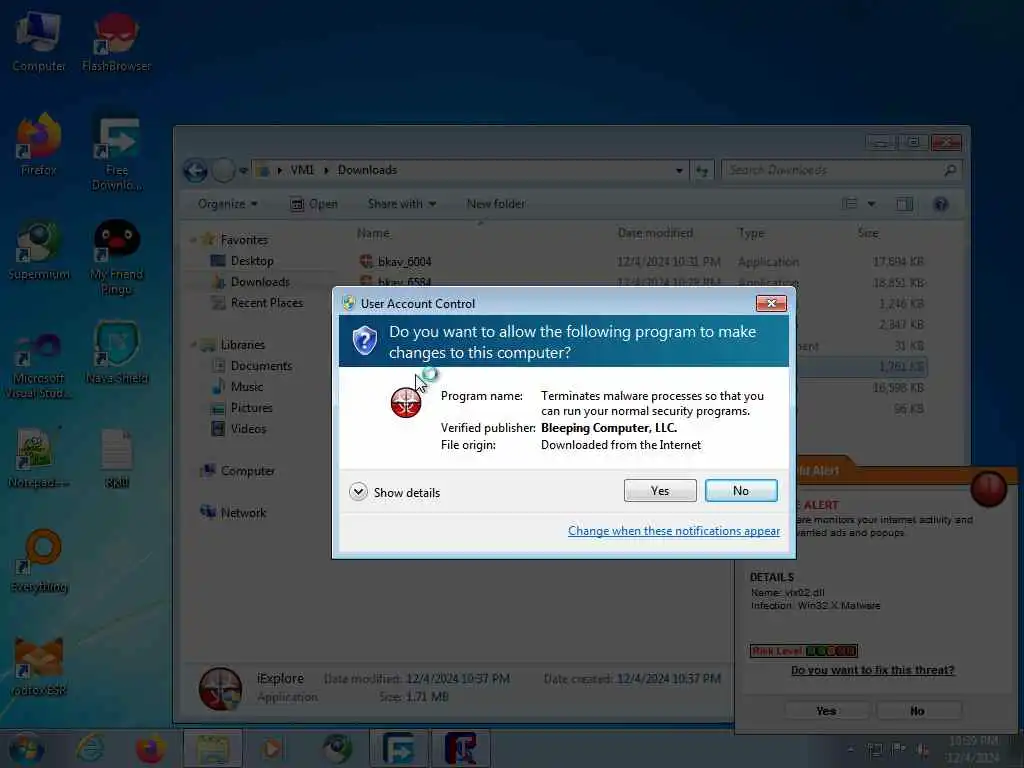Sort by Type column header
This screenshot has width=1024, height=768.
coord(751,233)
